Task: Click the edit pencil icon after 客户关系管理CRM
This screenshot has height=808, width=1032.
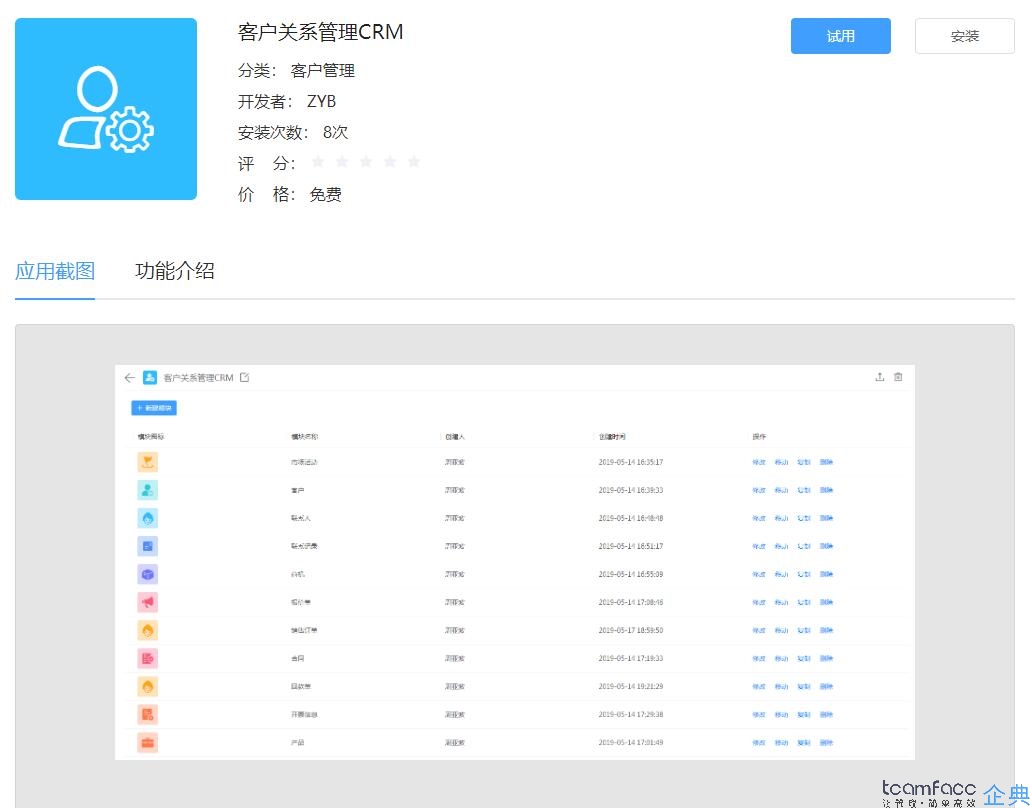Action: 244,378
